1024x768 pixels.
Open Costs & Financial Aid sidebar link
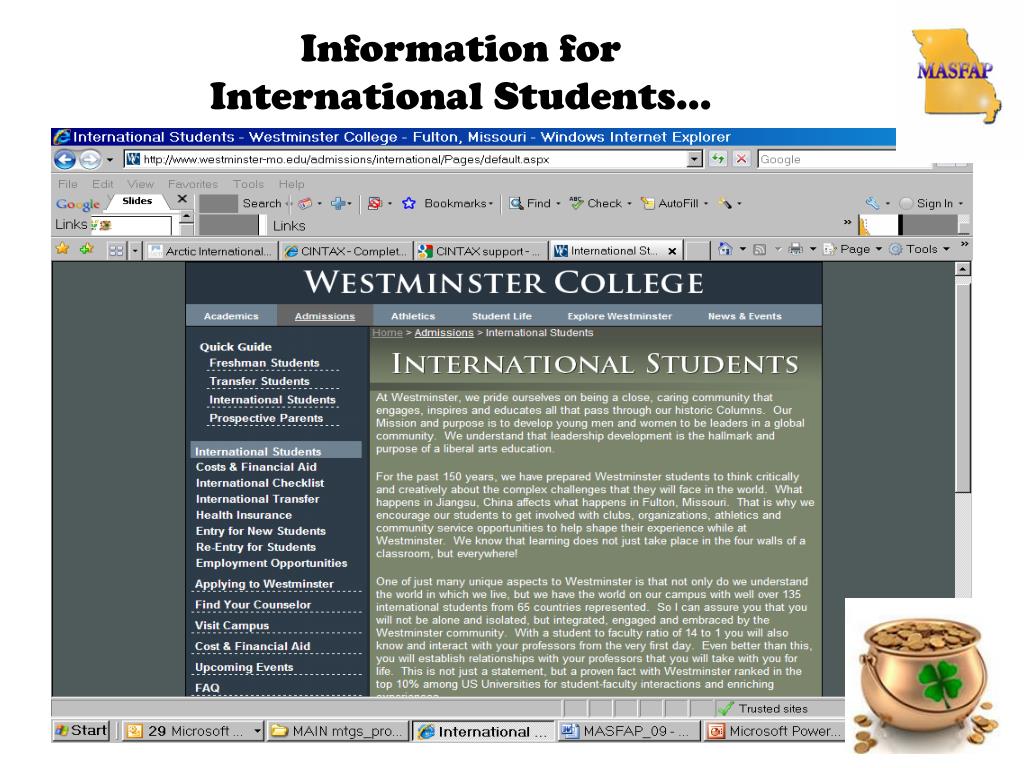pyautogui.click(x=256, y=467)
